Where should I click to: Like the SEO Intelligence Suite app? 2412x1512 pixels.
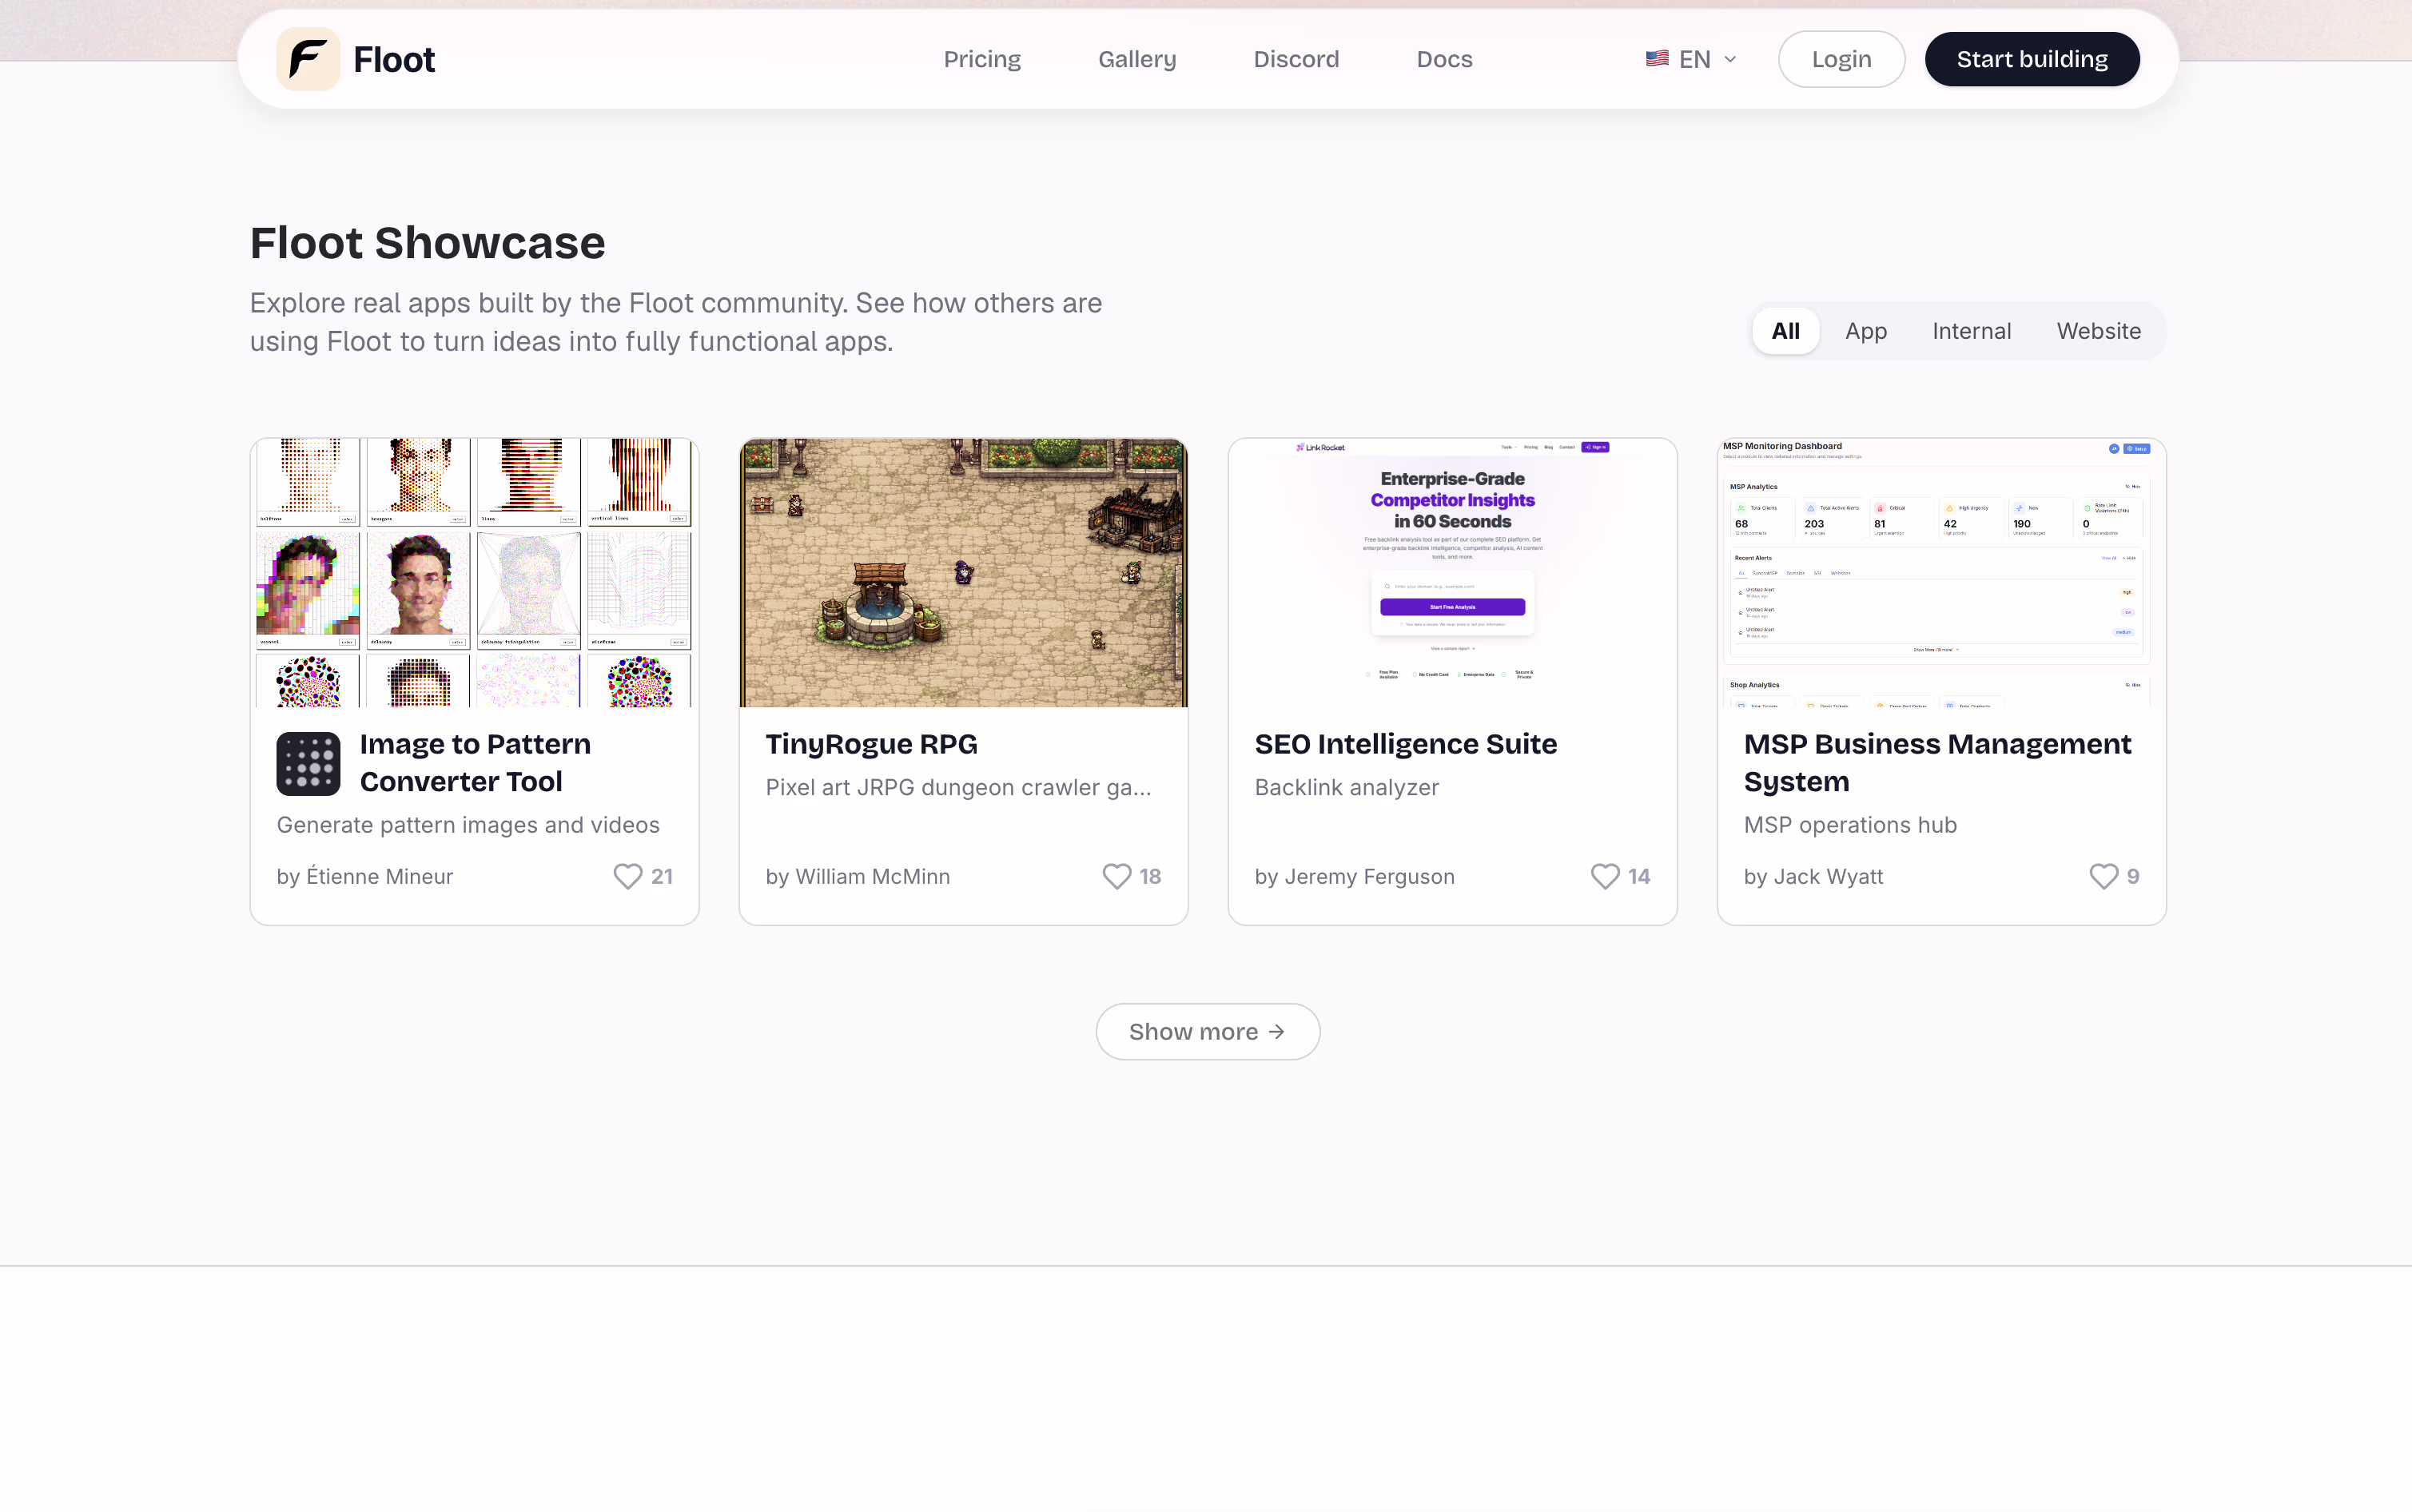[1605, 876]
